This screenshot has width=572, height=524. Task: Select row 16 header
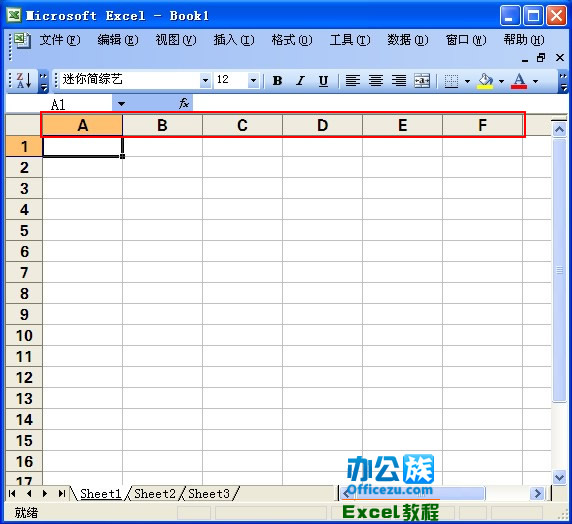pyautogui.click(x=24, y=462)
